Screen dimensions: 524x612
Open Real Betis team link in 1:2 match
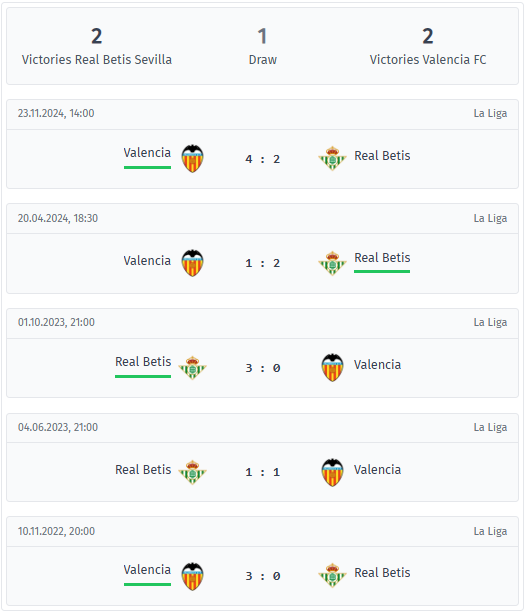382,258
